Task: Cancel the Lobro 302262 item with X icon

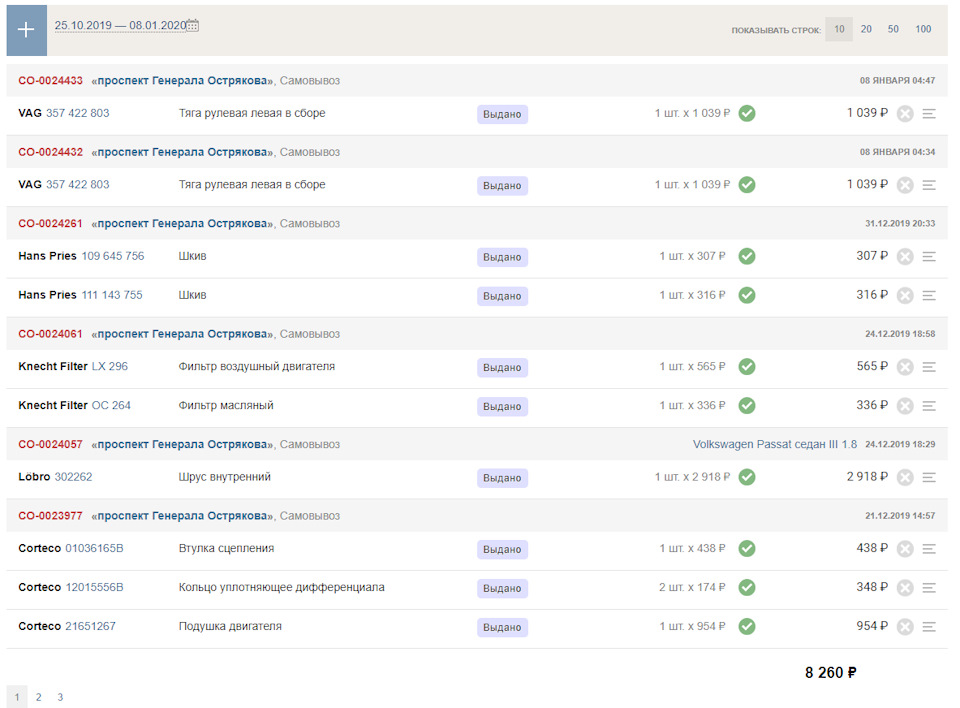Action: [x=905, y=478]
